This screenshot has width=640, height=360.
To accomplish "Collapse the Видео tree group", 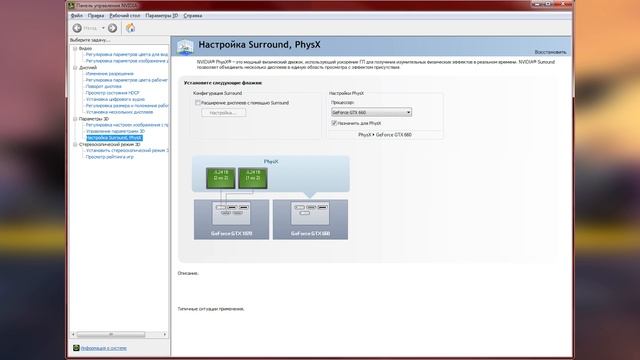I will [75, 48].
